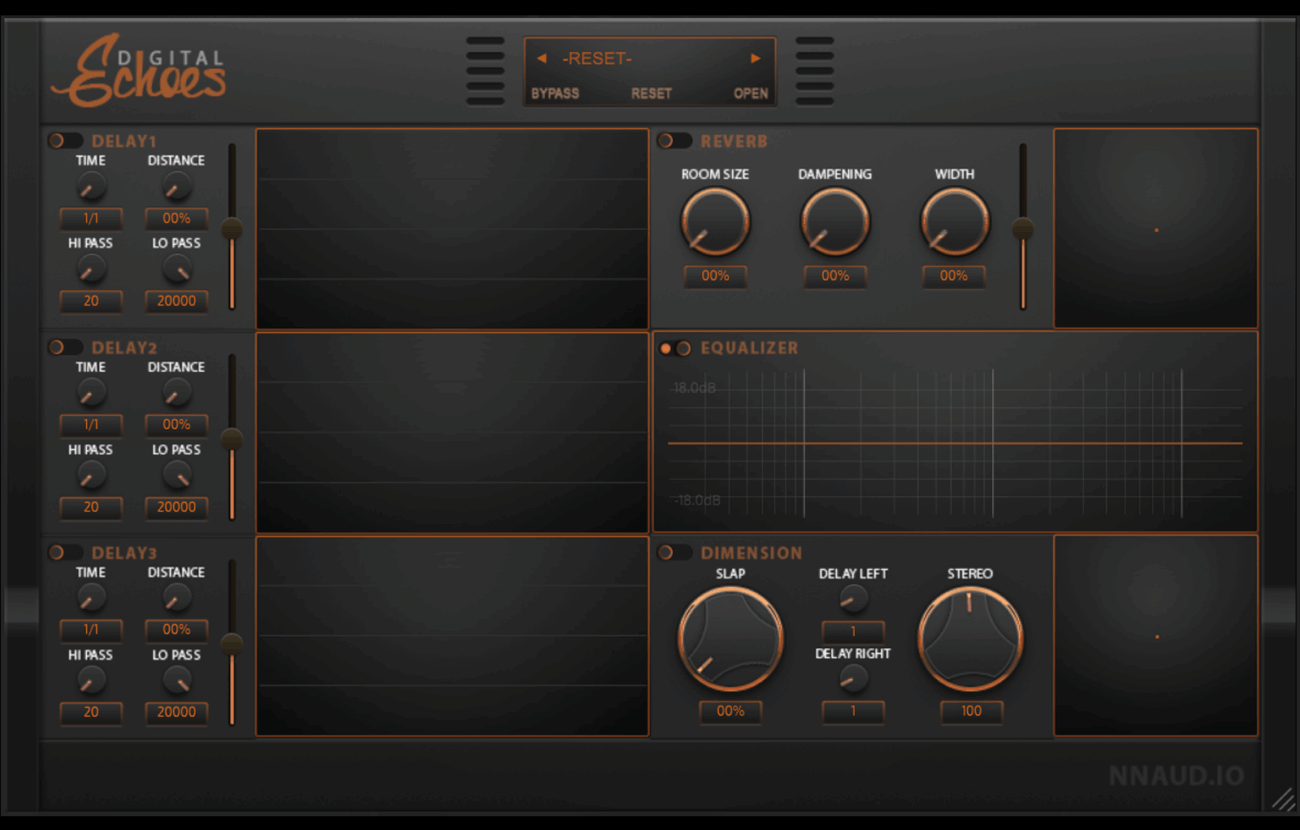This screenshot has width=1300, height=830.
Task: Turn on the Reverb toggle switch
Action: tap(674, 141)
